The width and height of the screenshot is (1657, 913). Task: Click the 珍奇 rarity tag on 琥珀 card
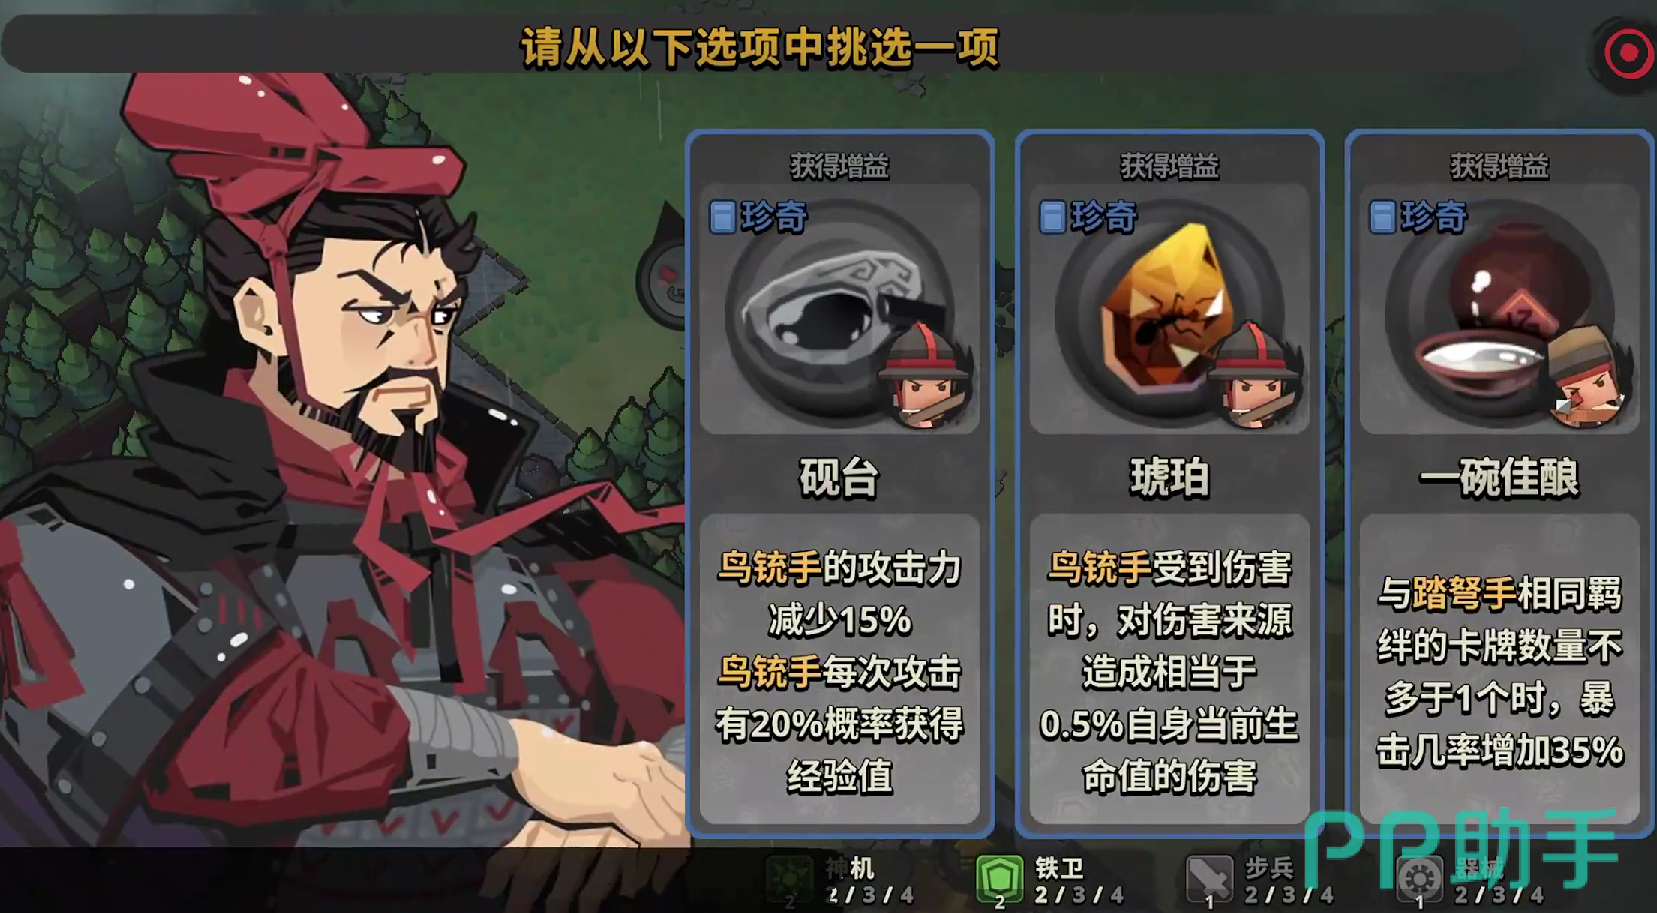1088,216
